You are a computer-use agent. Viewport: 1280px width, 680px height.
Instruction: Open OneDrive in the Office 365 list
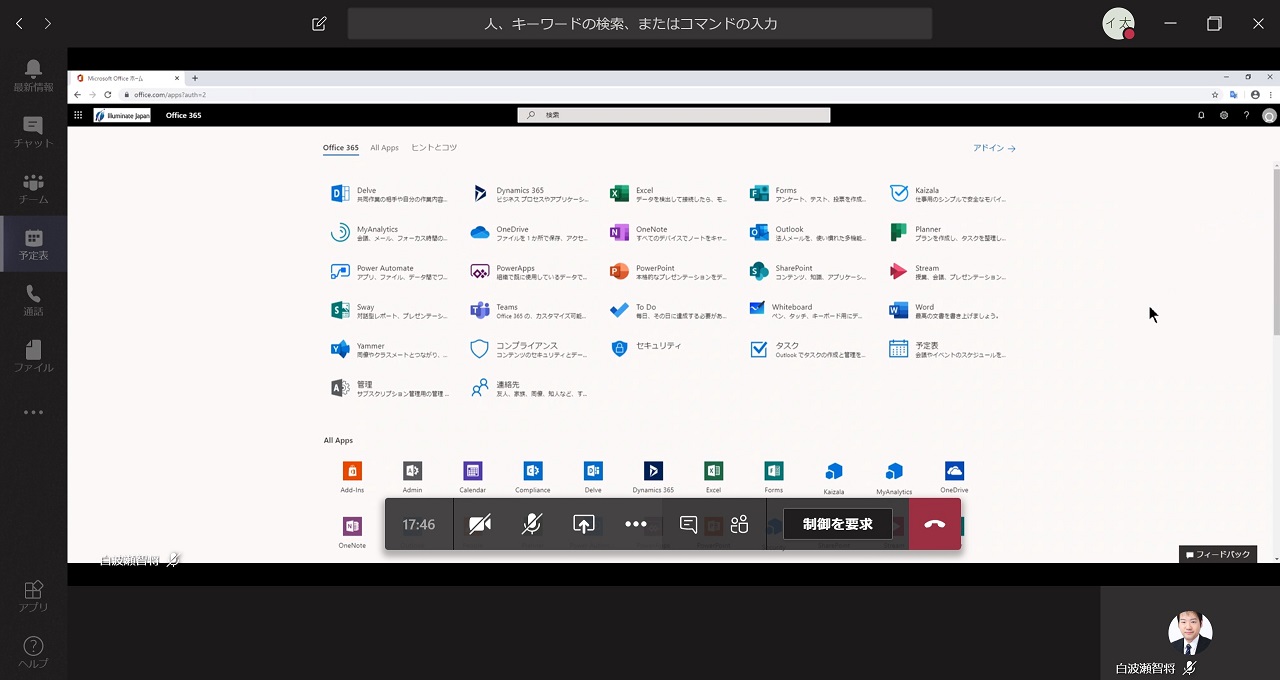528,233
